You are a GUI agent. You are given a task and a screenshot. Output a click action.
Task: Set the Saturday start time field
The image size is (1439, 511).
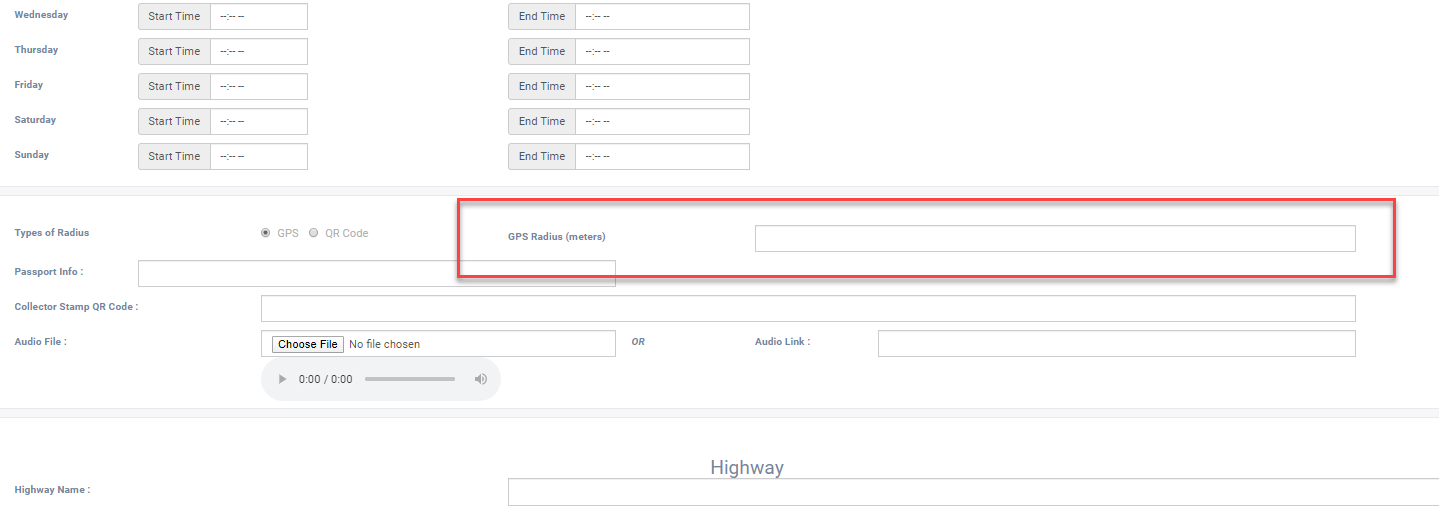click(258, 122)
